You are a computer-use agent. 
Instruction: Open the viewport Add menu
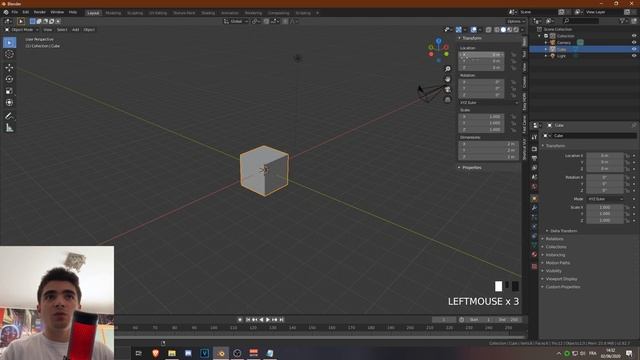pos(76,30)
